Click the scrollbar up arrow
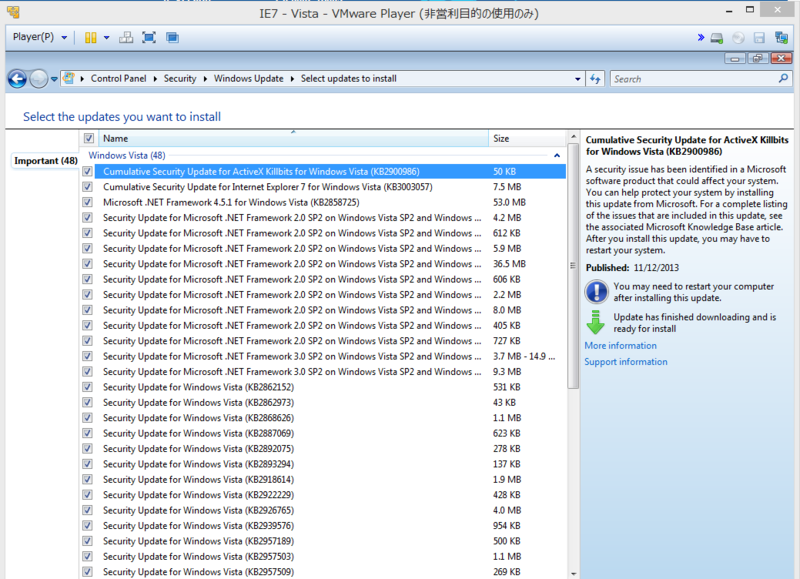The width and height of the screenshot is (800, 579). [573, 137]
